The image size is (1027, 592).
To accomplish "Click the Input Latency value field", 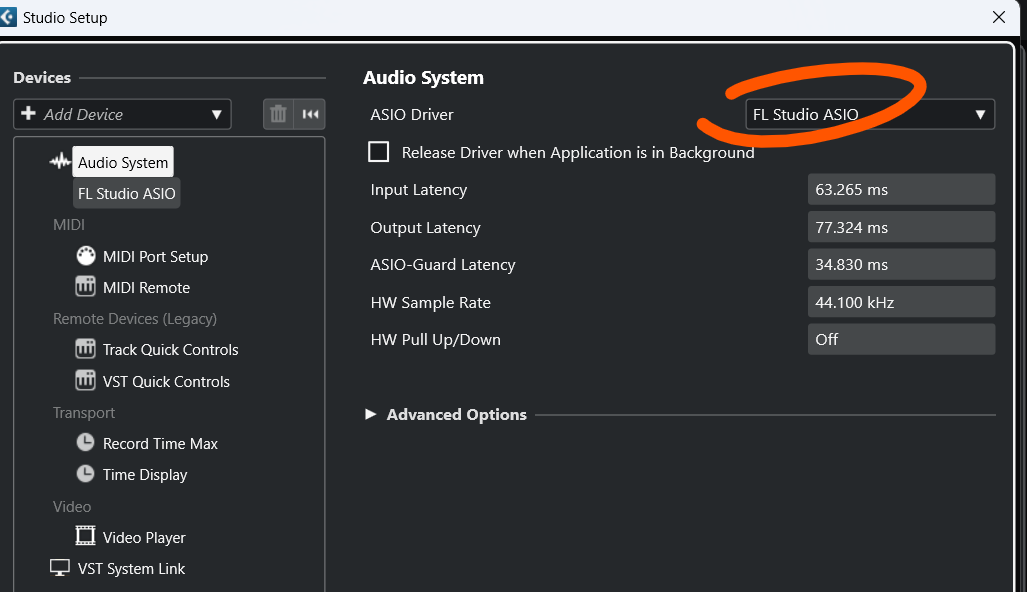I will click(901, 189).
